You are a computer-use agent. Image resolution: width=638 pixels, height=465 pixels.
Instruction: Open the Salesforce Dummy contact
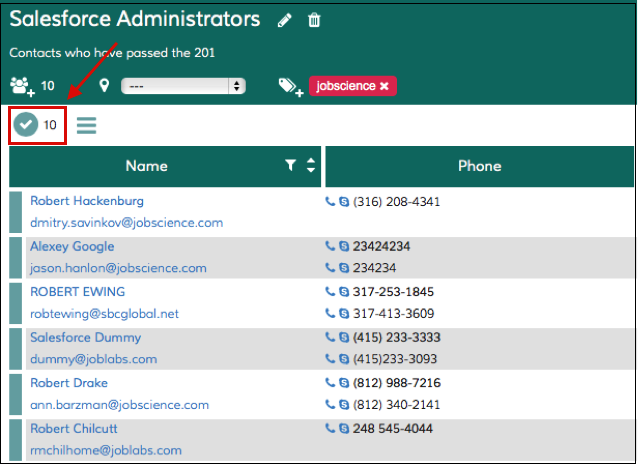pos(85,338)
